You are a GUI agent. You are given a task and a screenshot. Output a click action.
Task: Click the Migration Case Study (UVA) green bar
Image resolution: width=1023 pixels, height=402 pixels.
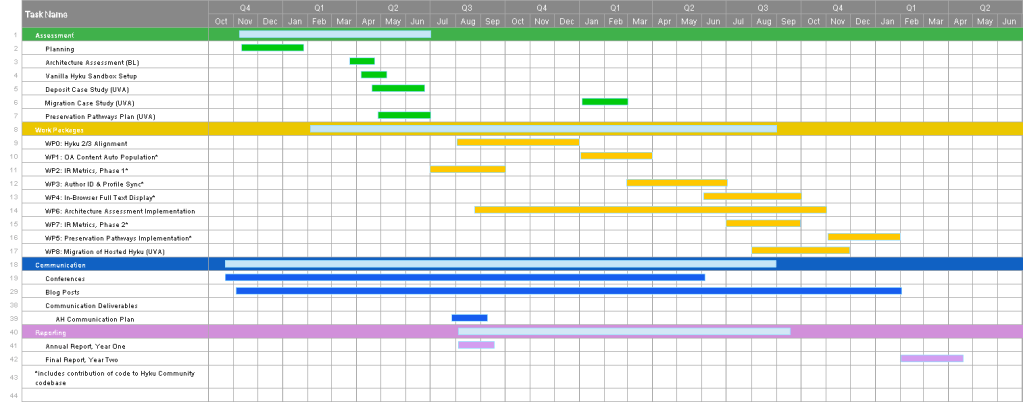click(x=604, y=102)
